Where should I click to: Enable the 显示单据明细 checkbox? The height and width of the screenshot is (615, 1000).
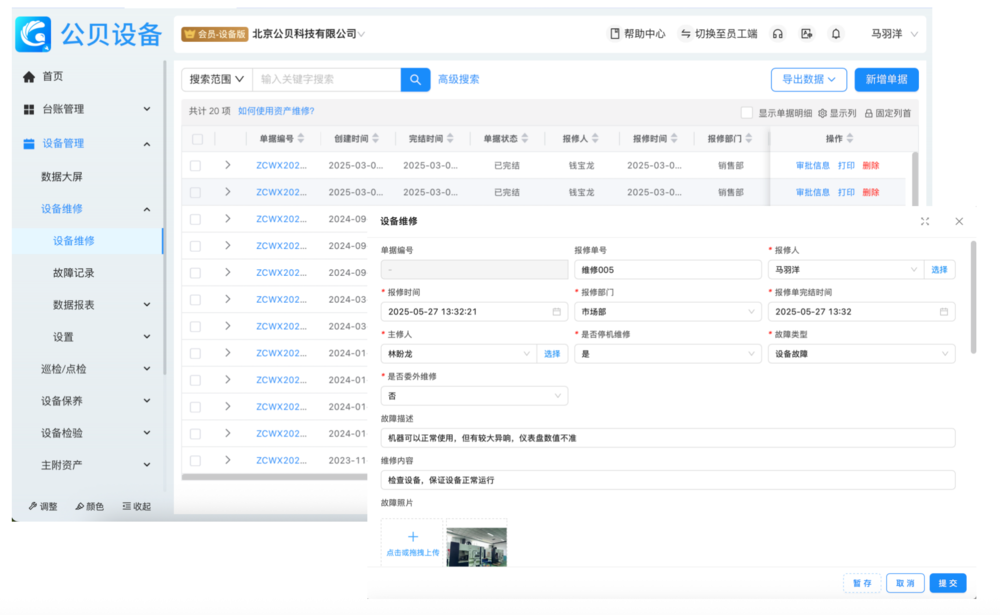[747, 112]
